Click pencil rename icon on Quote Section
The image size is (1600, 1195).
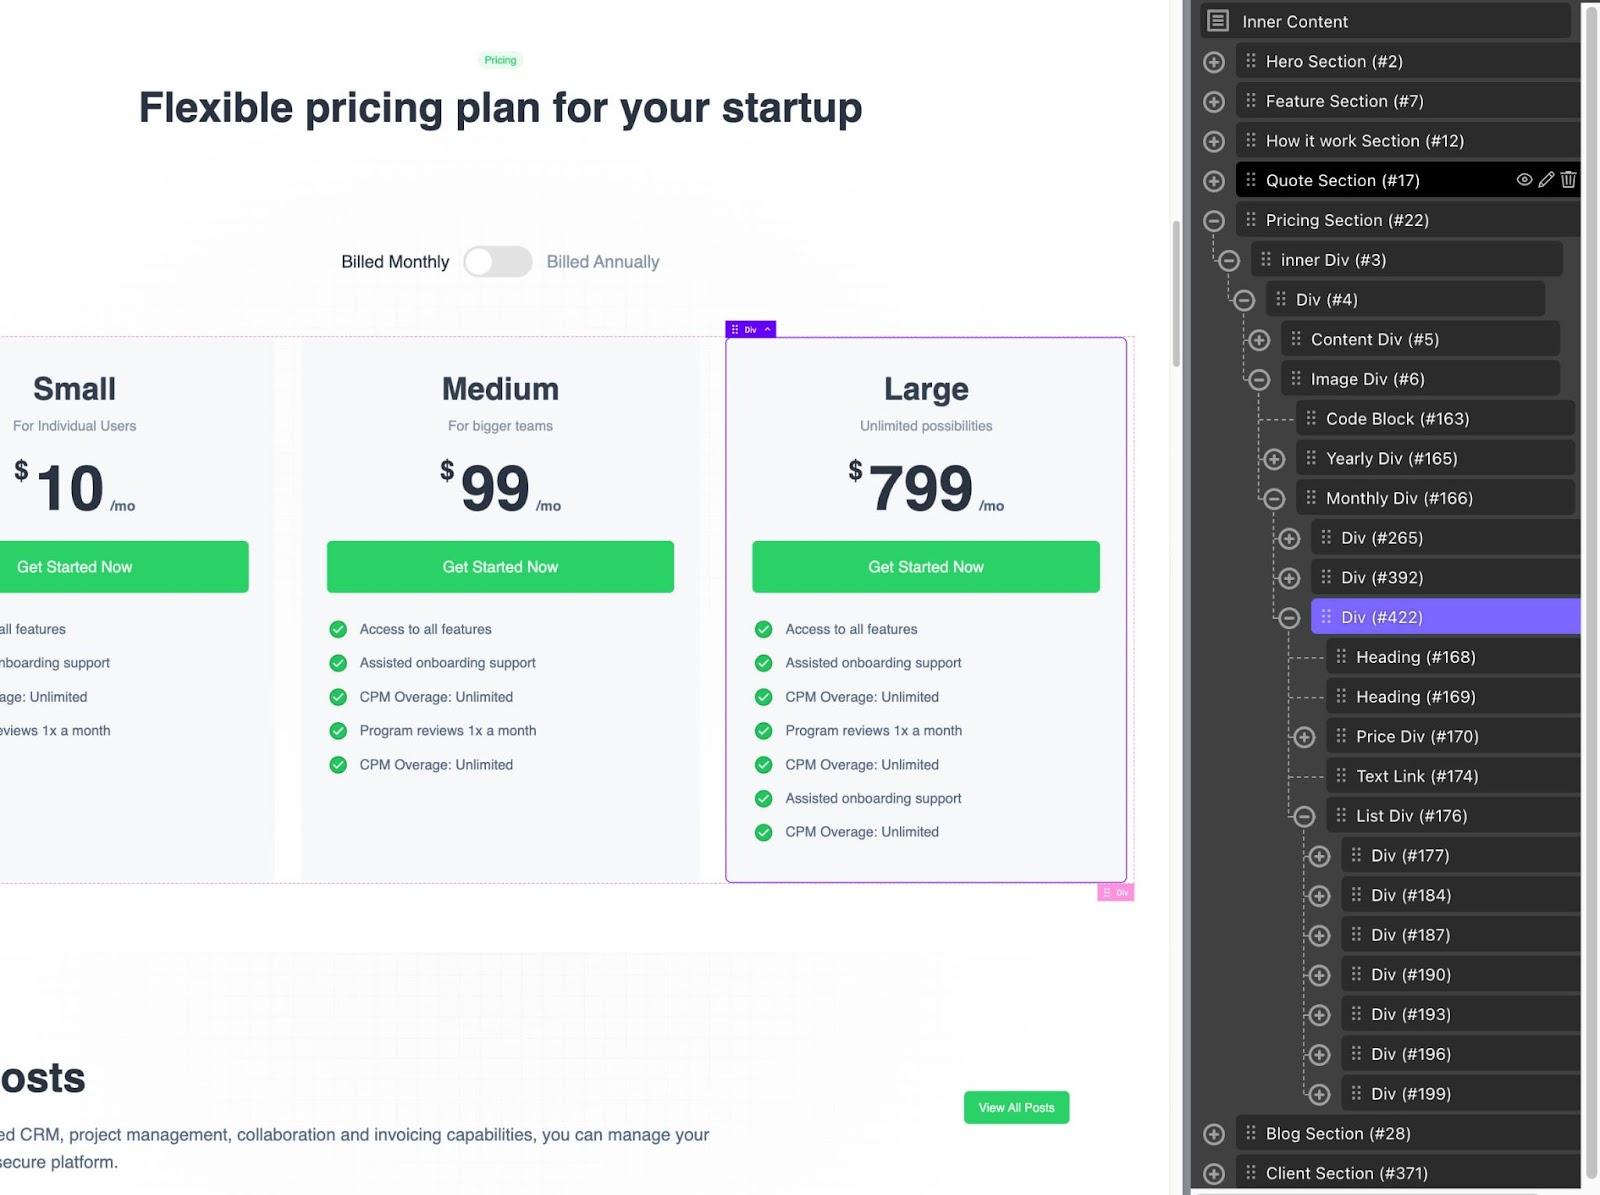pos(1546,180)
